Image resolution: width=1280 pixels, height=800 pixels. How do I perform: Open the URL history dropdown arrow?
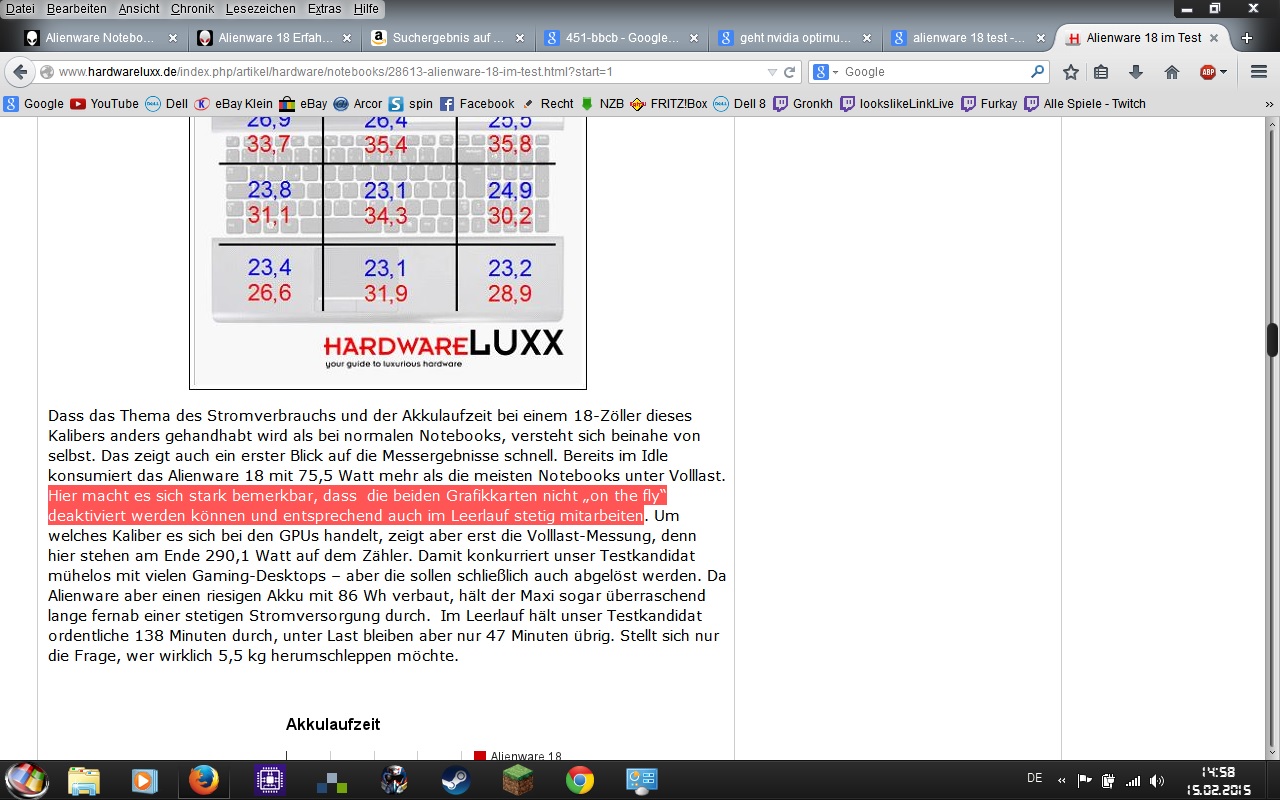point(772,72)
